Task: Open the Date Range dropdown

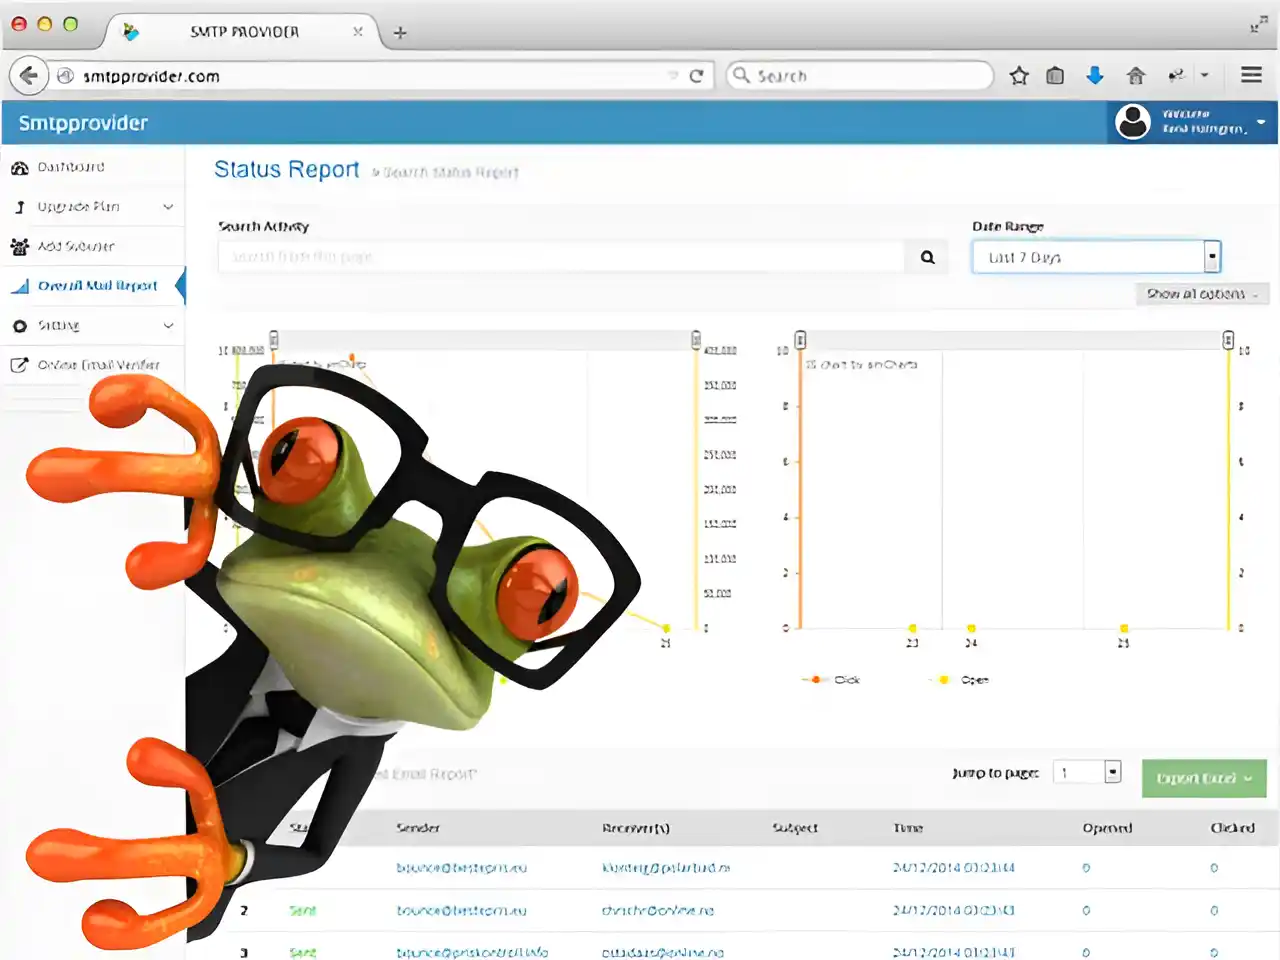Action: (1096, 257)
